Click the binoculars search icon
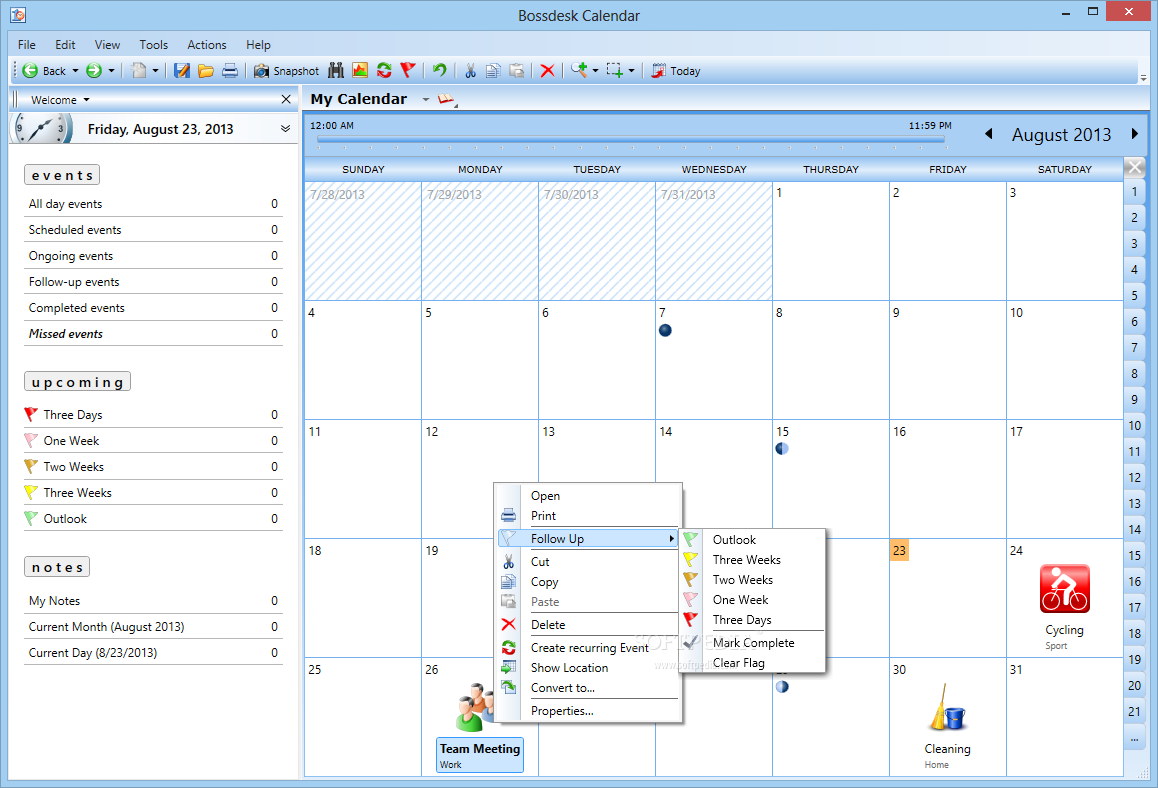 point(336,71)
